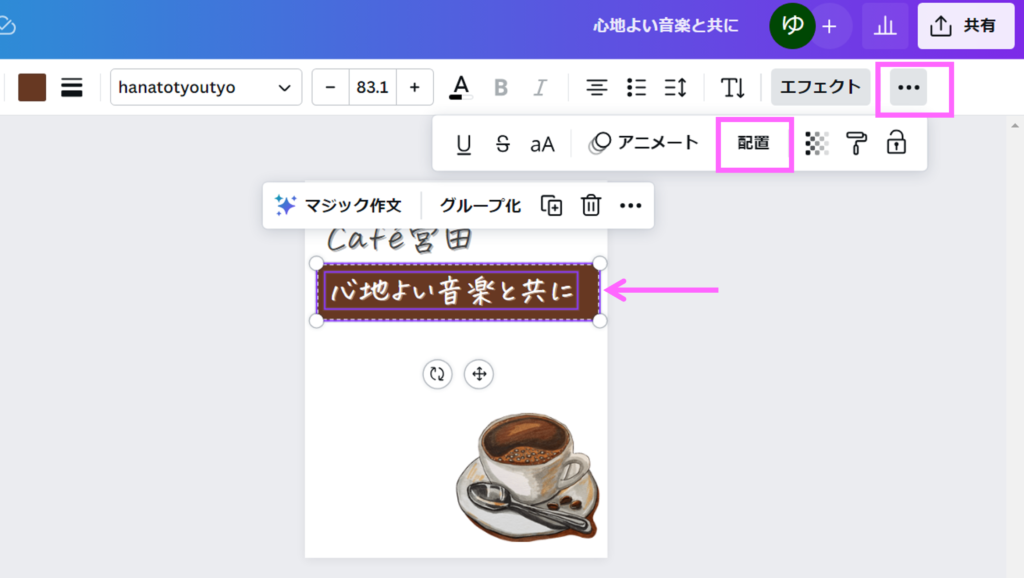Click the エフェクト button
The width and height of the screenshot is (1024, 578).
coord(820,87)
